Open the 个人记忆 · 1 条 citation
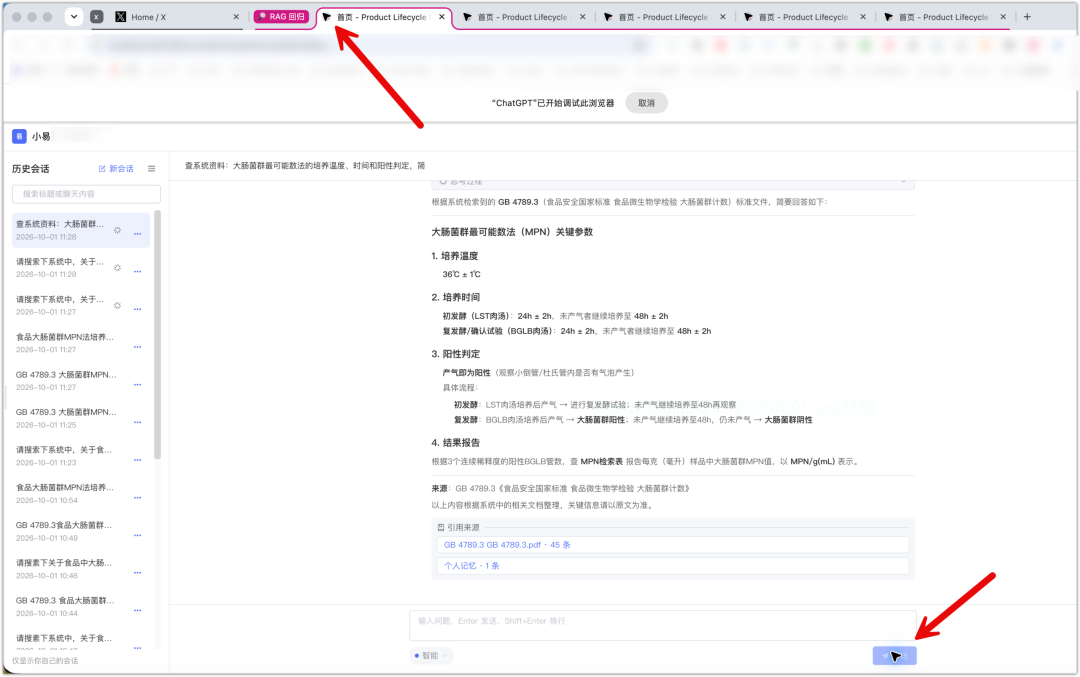This screenshot has height=677, width=1080. tap(672, 565)
